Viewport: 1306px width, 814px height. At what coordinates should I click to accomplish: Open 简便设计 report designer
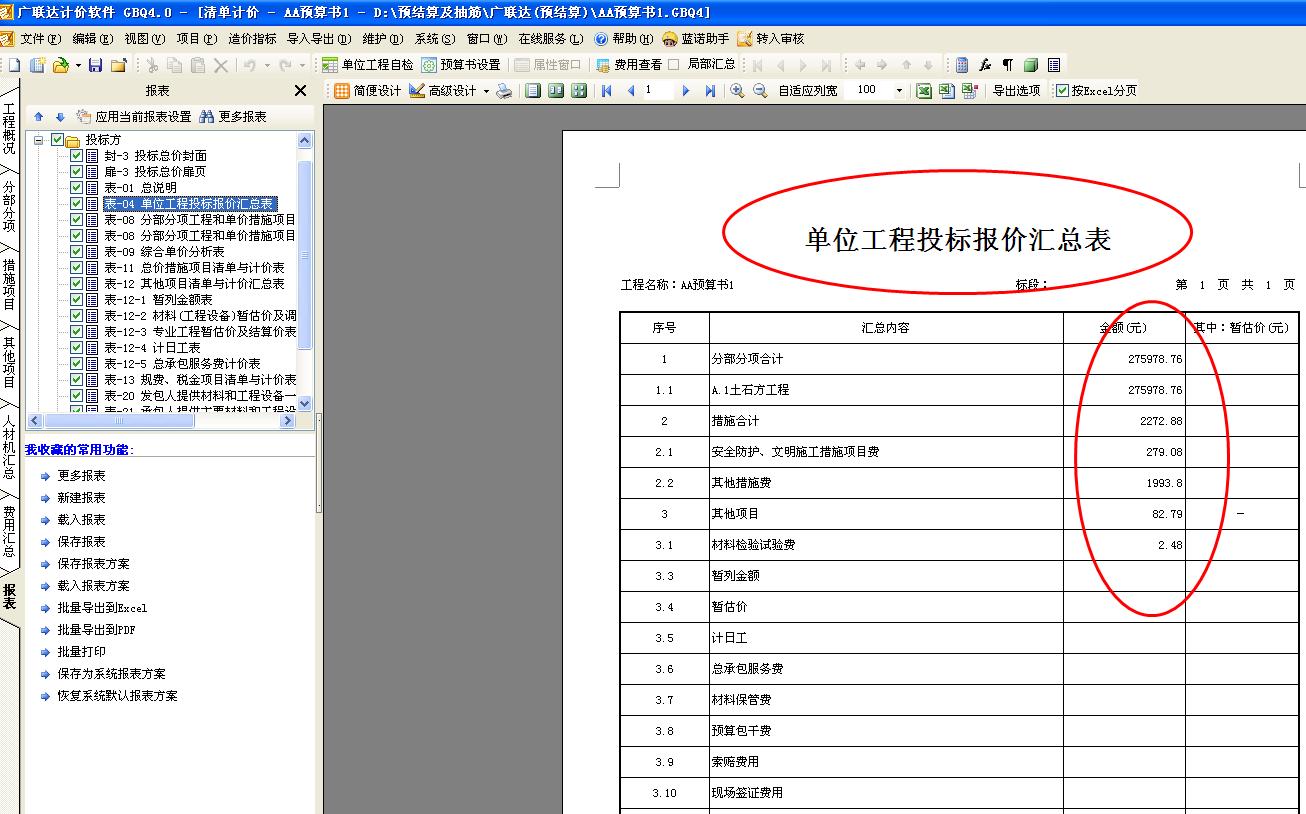point(367,90)
